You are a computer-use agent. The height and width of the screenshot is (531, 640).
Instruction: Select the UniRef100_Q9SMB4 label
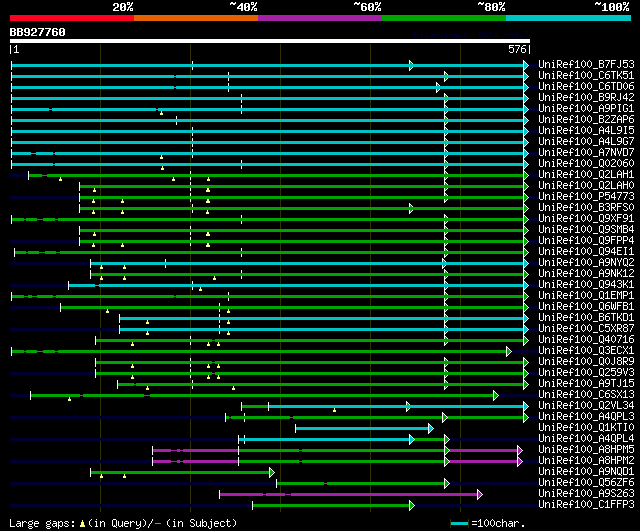586,230
